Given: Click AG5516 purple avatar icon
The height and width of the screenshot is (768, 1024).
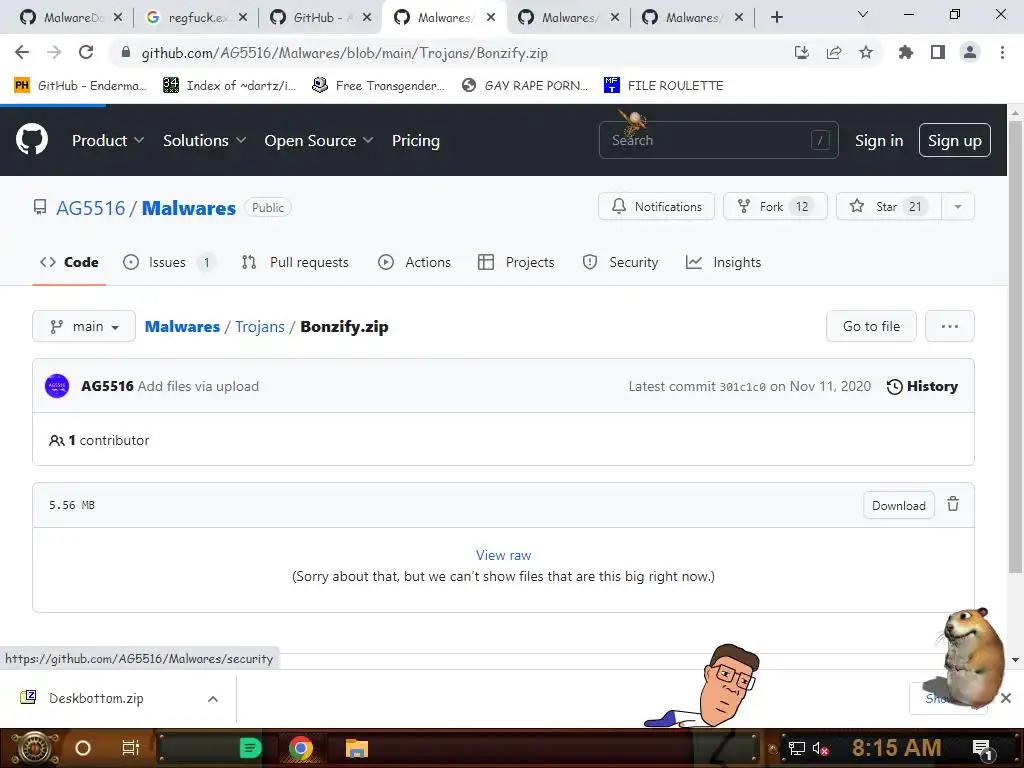Looking at the screenshot, I should (57, 386).
